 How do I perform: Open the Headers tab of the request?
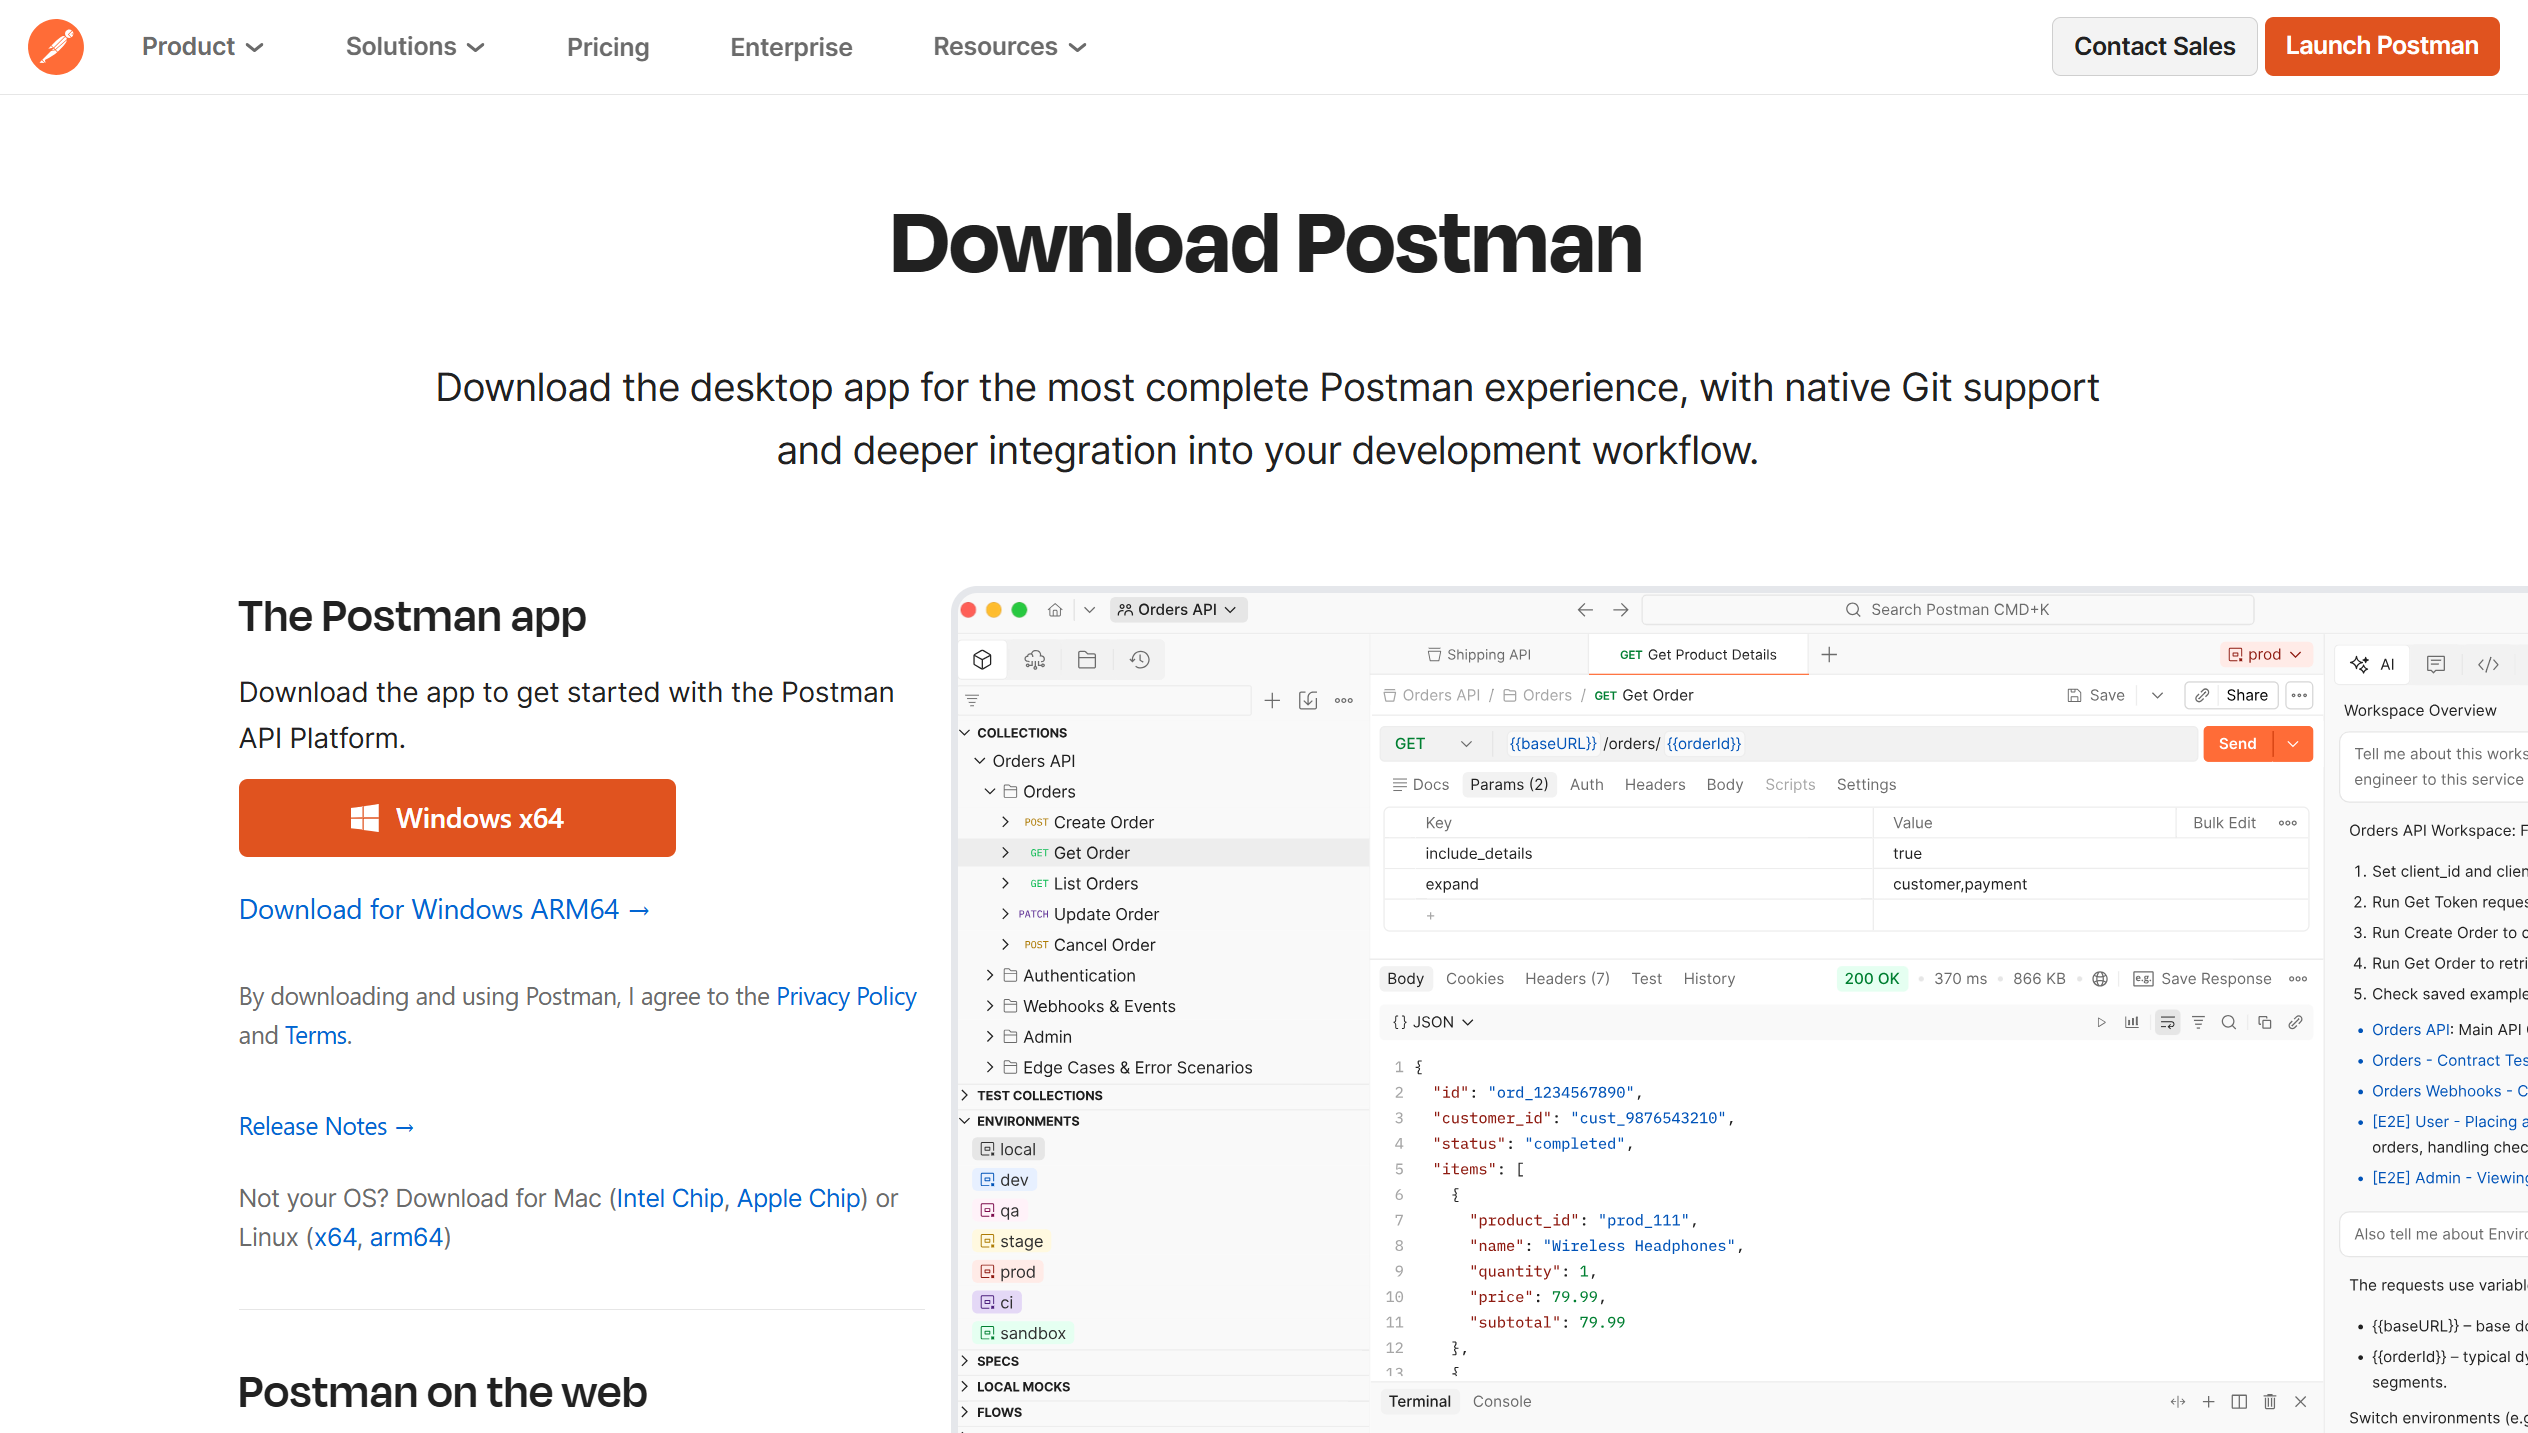1654,784
